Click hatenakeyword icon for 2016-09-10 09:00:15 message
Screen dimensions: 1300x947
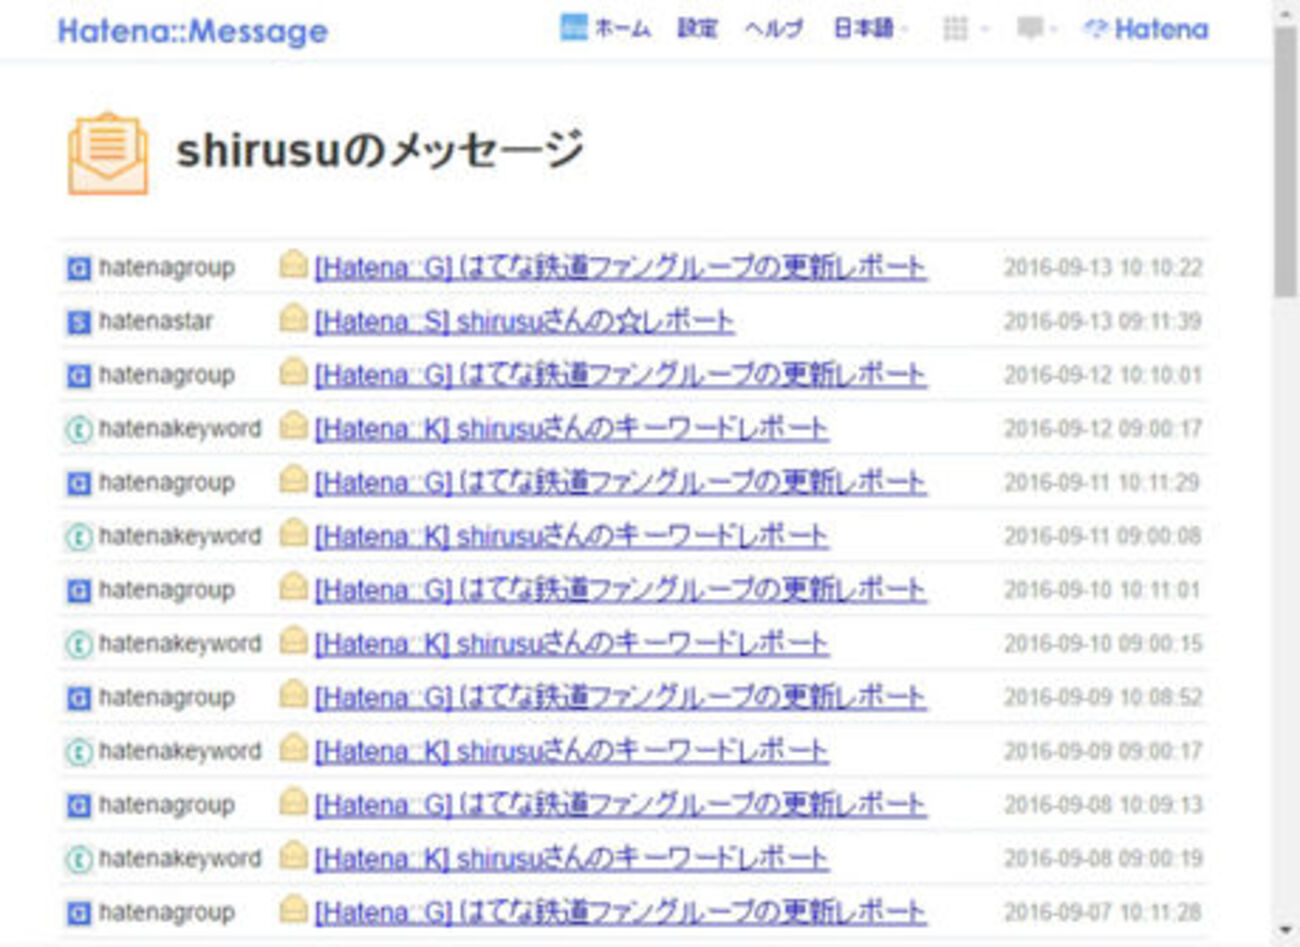tap(79, 645)
